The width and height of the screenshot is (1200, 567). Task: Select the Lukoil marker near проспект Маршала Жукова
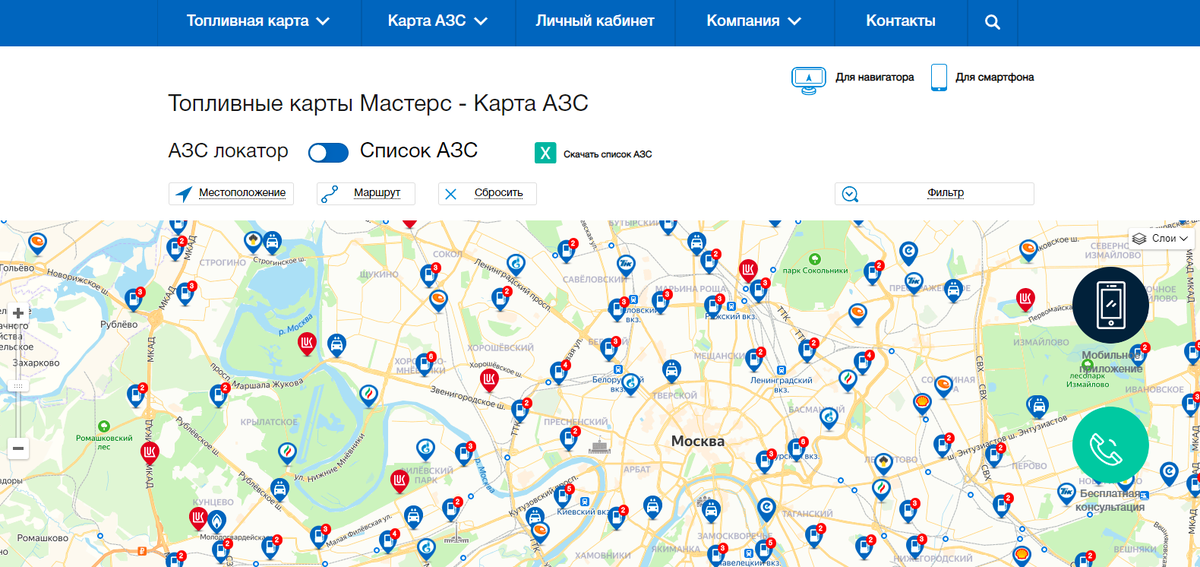[308, 344]
